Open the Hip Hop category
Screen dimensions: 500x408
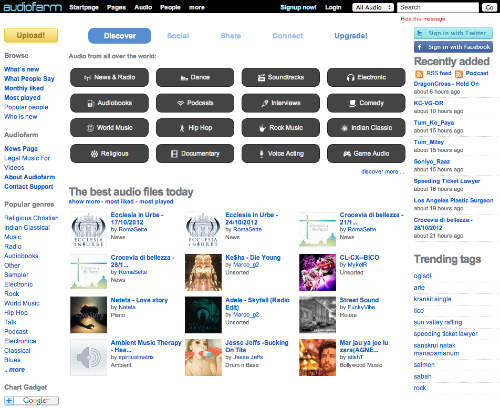195,128
